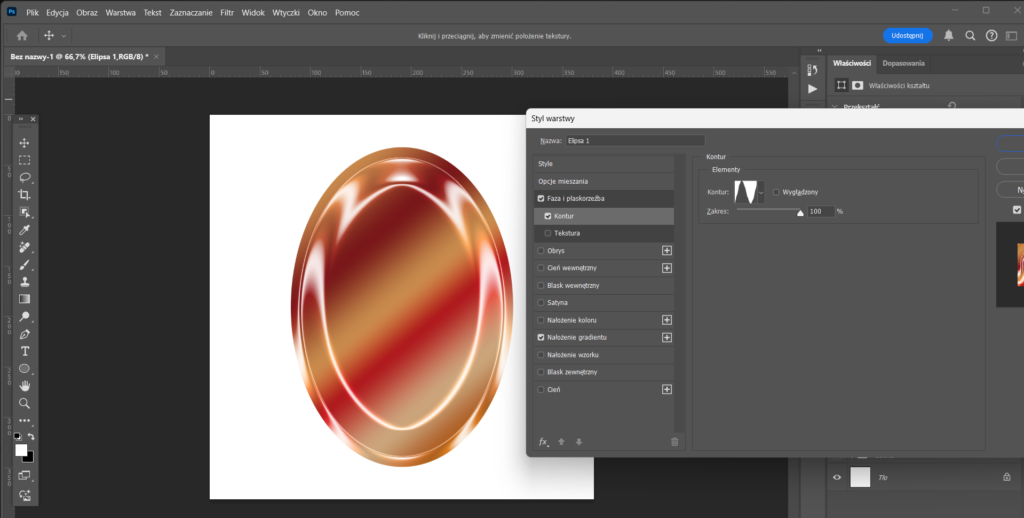Select the Crop tool
The height and width of the screenshot is (518, 1024).
point(24,195)
